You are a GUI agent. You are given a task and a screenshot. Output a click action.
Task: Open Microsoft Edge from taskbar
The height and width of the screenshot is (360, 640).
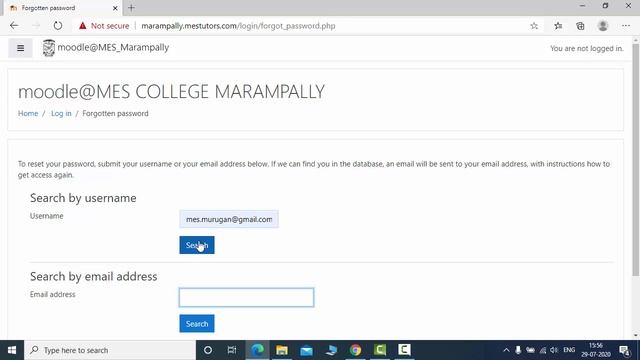257,350
